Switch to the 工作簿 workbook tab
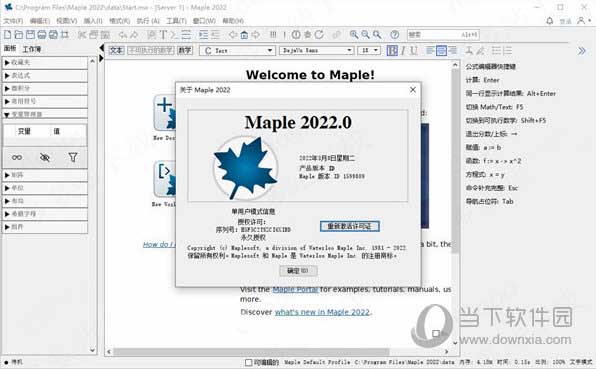The width and height of the screenshot is (596, 369). click(32, 49)
